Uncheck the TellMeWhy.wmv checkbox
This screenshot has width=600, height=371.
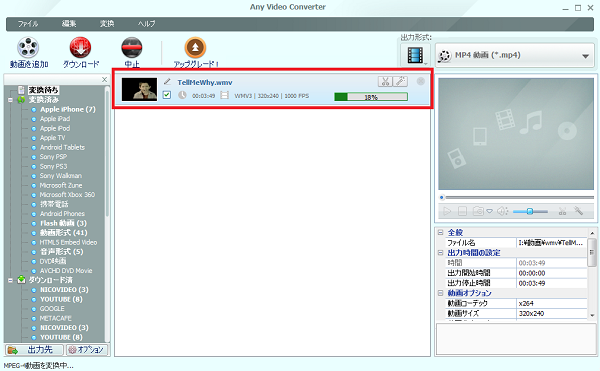166,94
